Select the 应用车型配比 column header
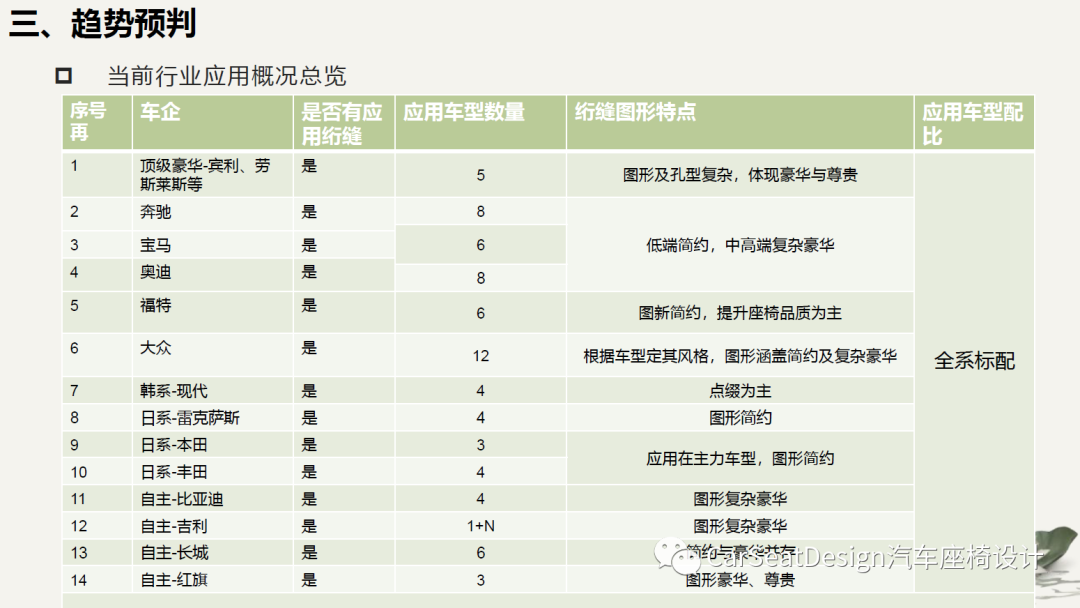 tap(973, 123)
